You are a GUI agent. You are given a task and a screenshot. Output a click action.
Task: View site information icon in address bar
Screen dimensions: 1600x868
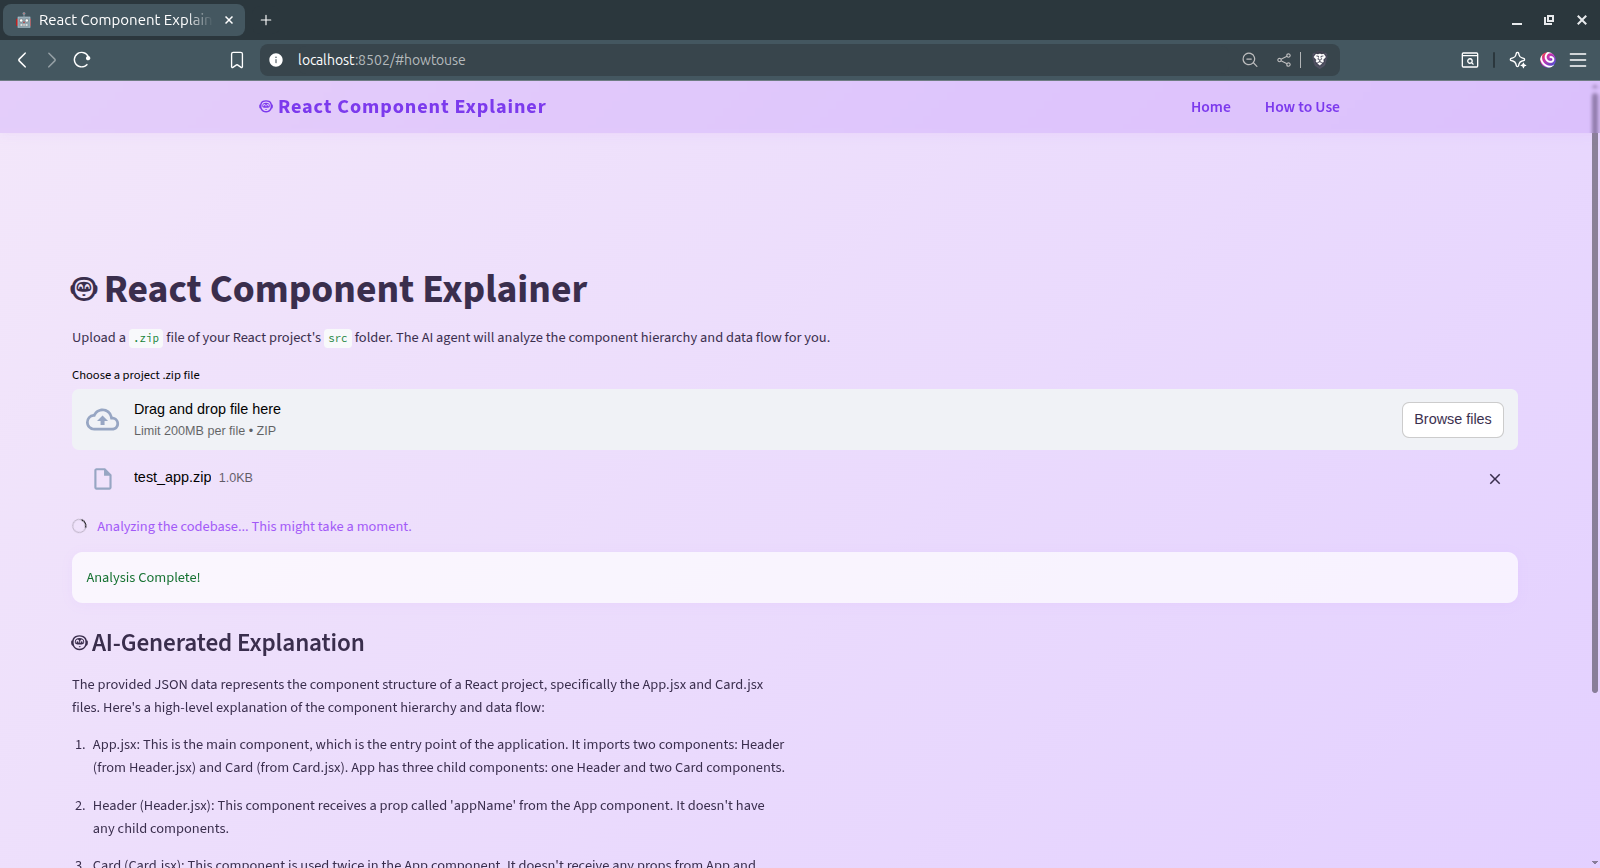(x=276, y=60)
